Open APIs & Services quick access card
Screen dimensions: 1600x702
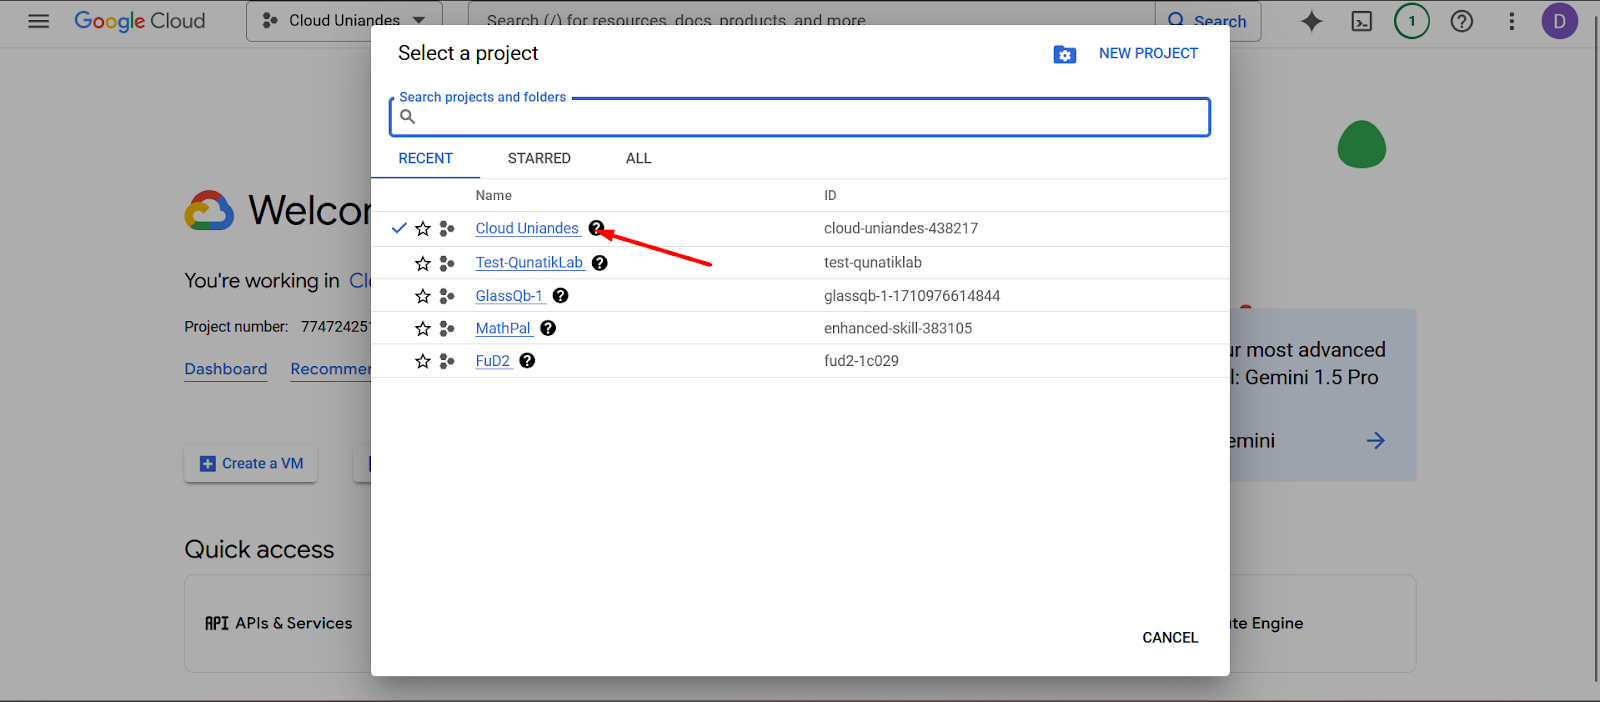click(x=279, y=623)
